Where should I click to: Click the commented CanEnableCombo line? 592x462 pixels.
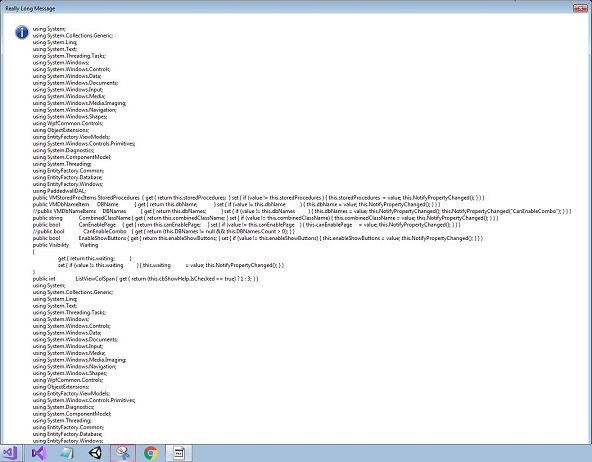pos(163,231)
